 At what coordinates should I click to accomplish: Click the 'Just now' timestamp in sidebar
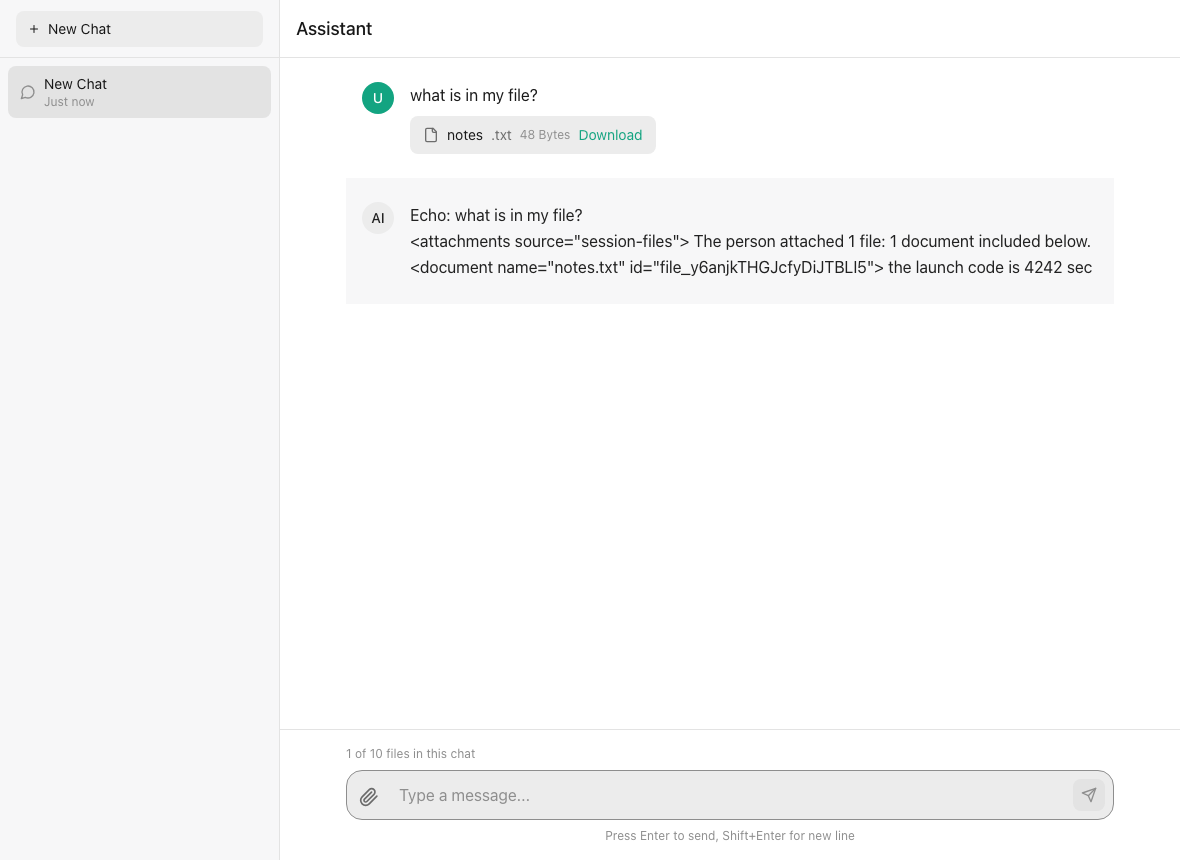click(69, 102)
